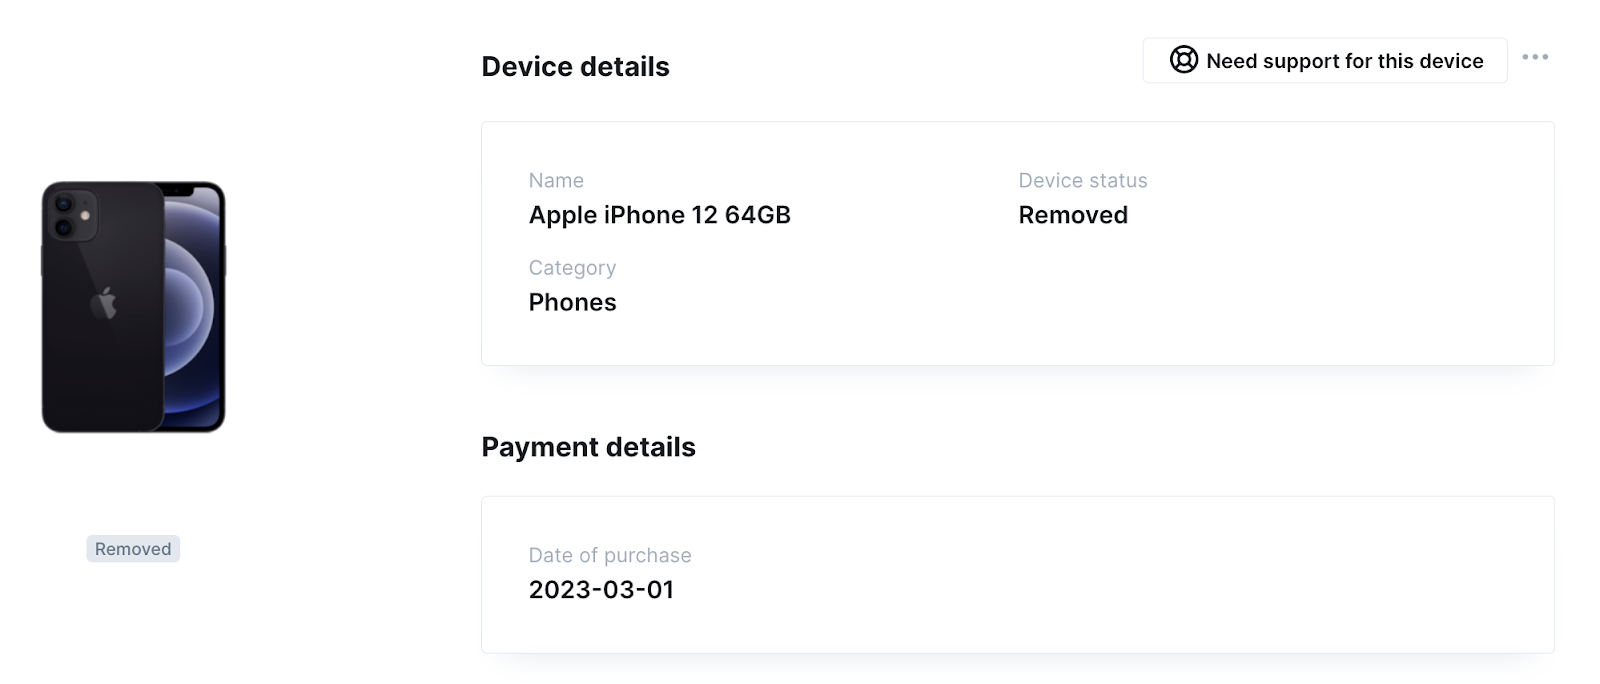Image resolution: width=1600 pixels, height=684 pixels.
Task: Click the Removed status badge under image
Action: 133,548
